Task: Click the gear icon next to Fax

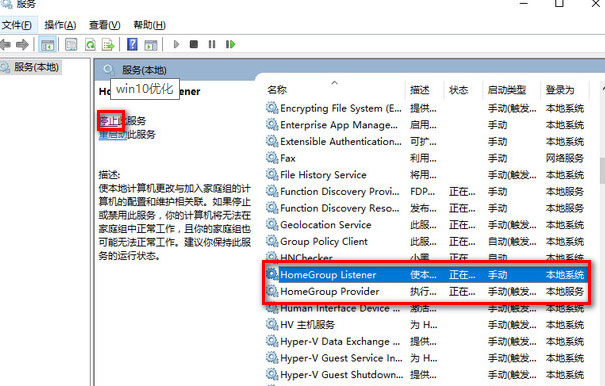Action: (x=272, y=158)
